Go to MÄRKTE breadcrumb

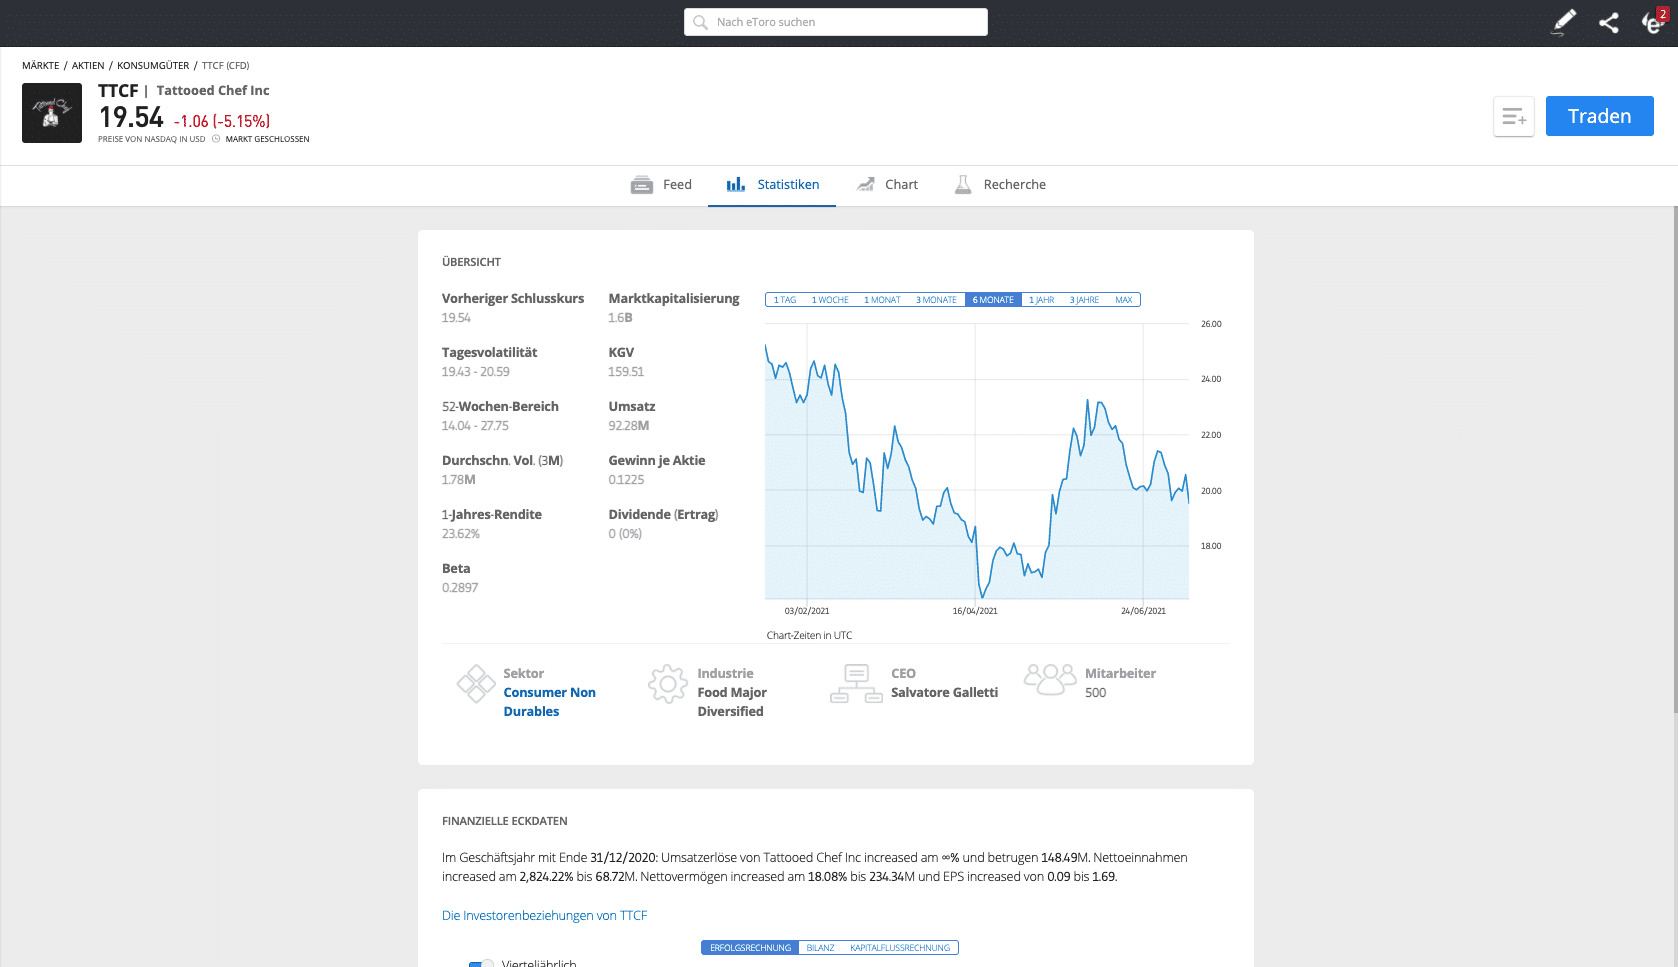coord(41,66)
